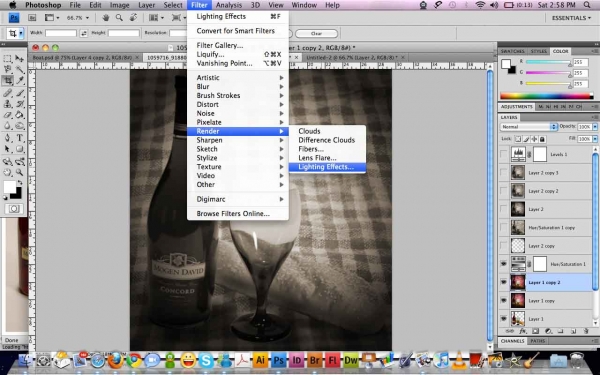Choose Lens Flare... from Render submenu
This screenshot has height=375, width=600.
[x=327, y=158]
